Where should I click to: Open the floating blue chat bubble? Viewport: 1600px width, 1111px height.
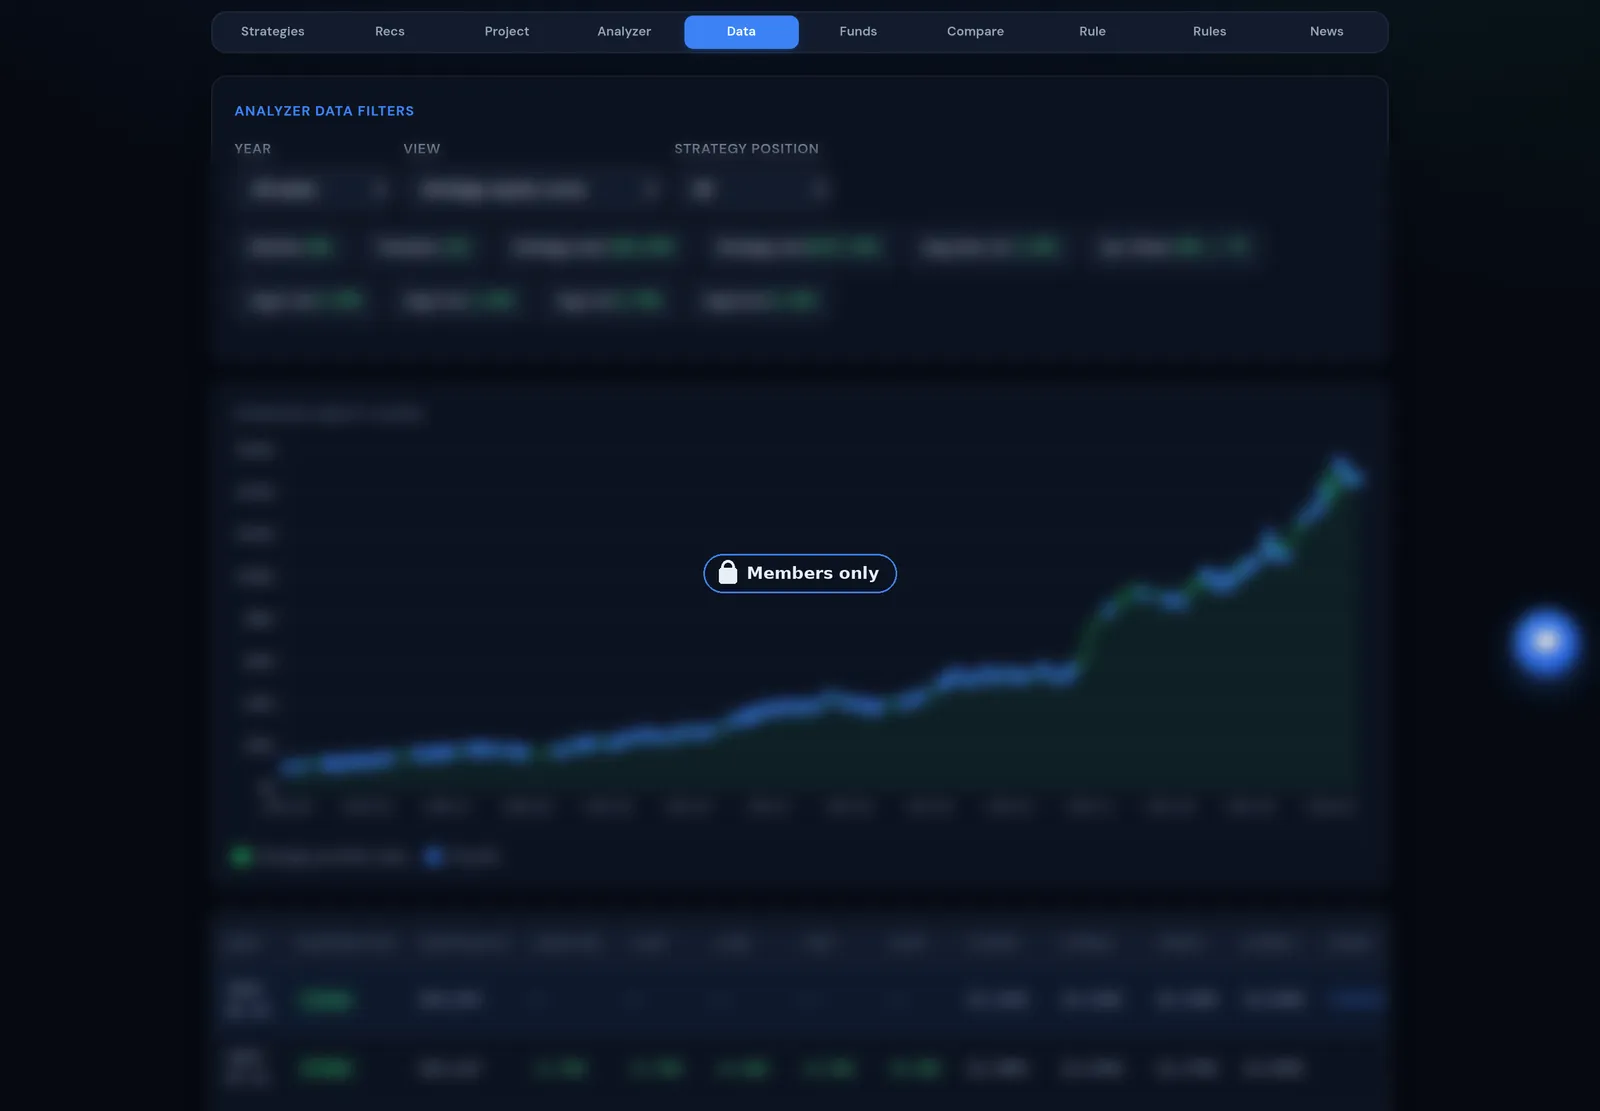1546,641
